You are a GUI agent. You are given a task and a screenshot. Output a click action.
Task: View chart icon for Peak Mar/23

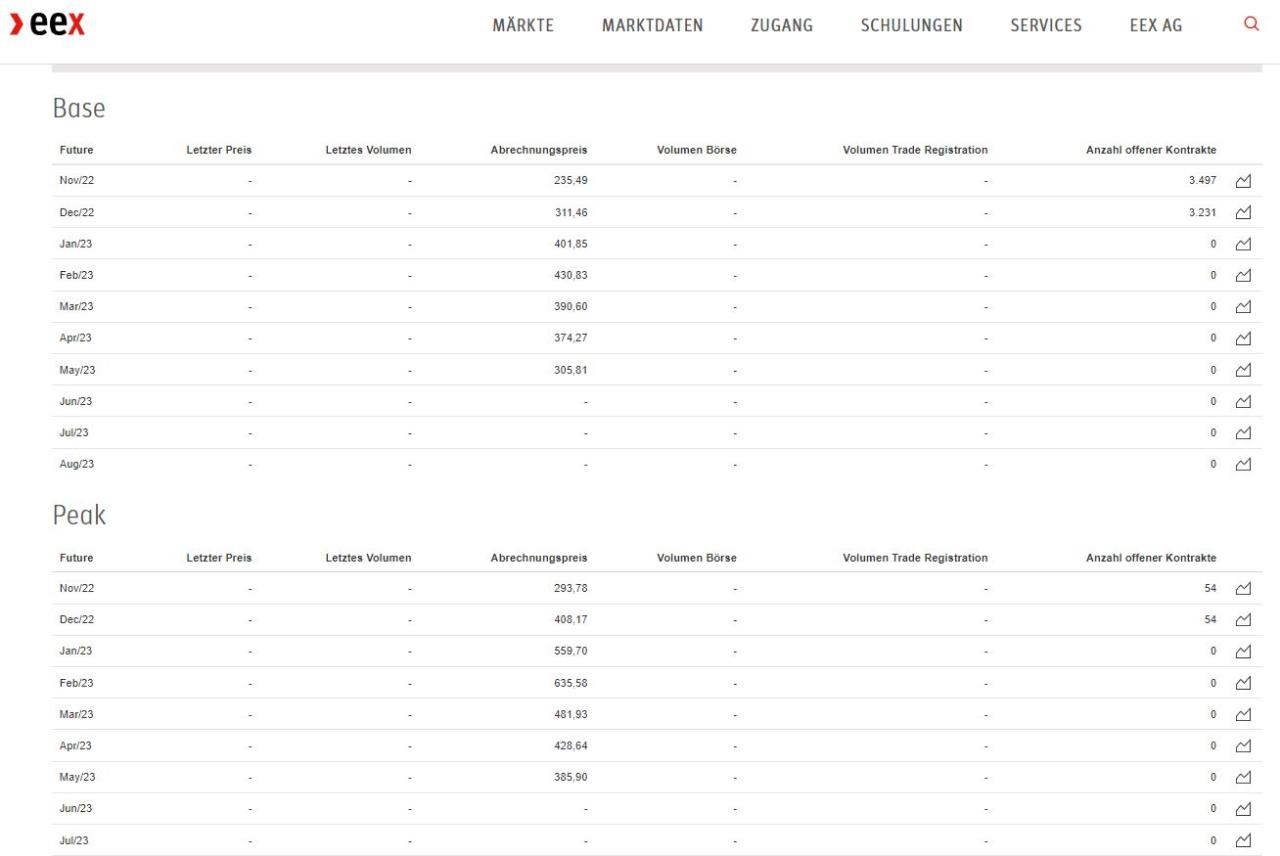[x=1243, y=715]
